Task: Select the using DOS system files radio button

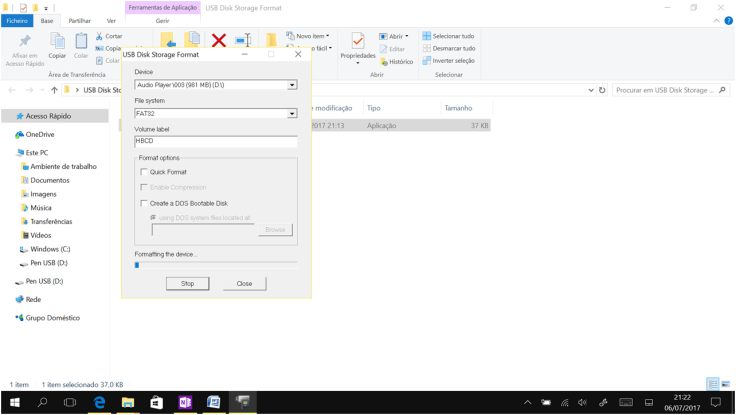Action: coord(153,217)
